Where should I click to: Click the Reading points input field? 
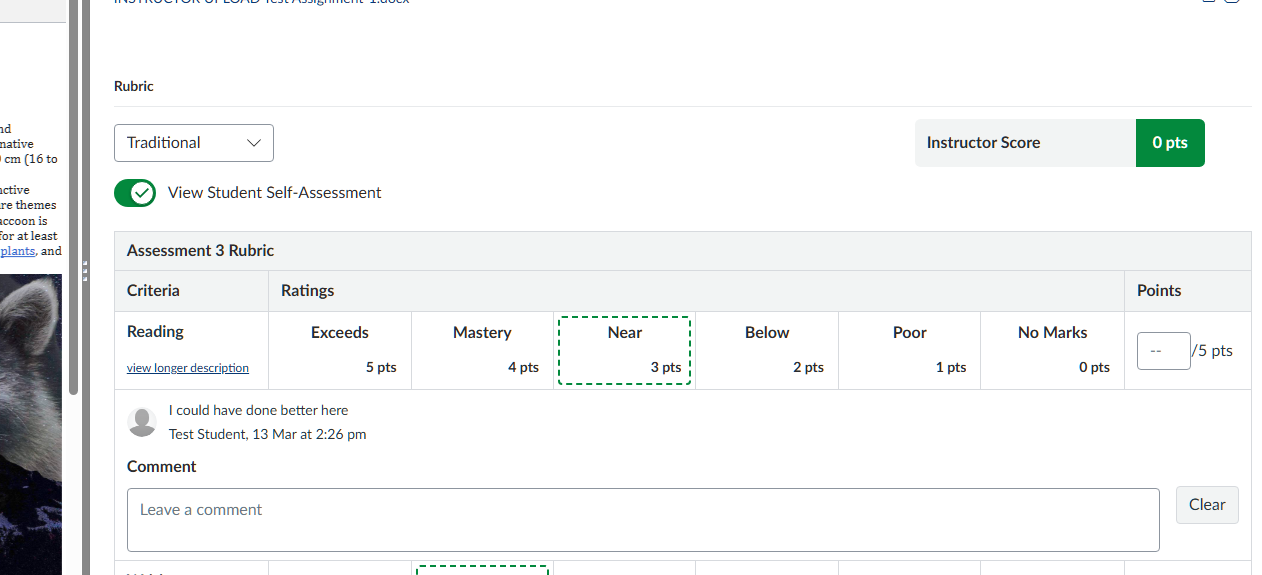coord(1163,351)
